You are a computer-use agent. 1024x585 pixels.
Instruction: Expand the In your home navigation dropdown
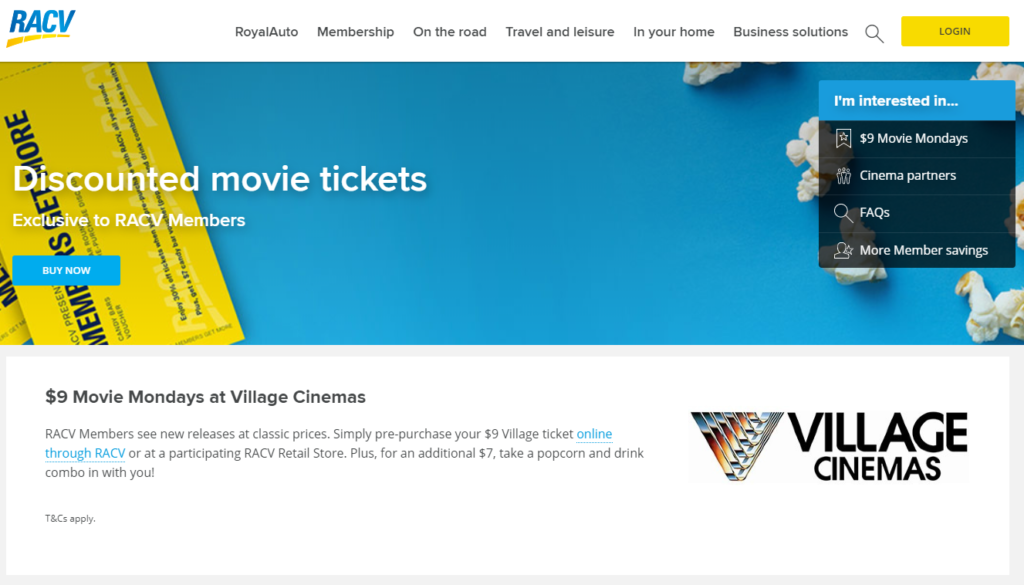[x=673, y=32]
